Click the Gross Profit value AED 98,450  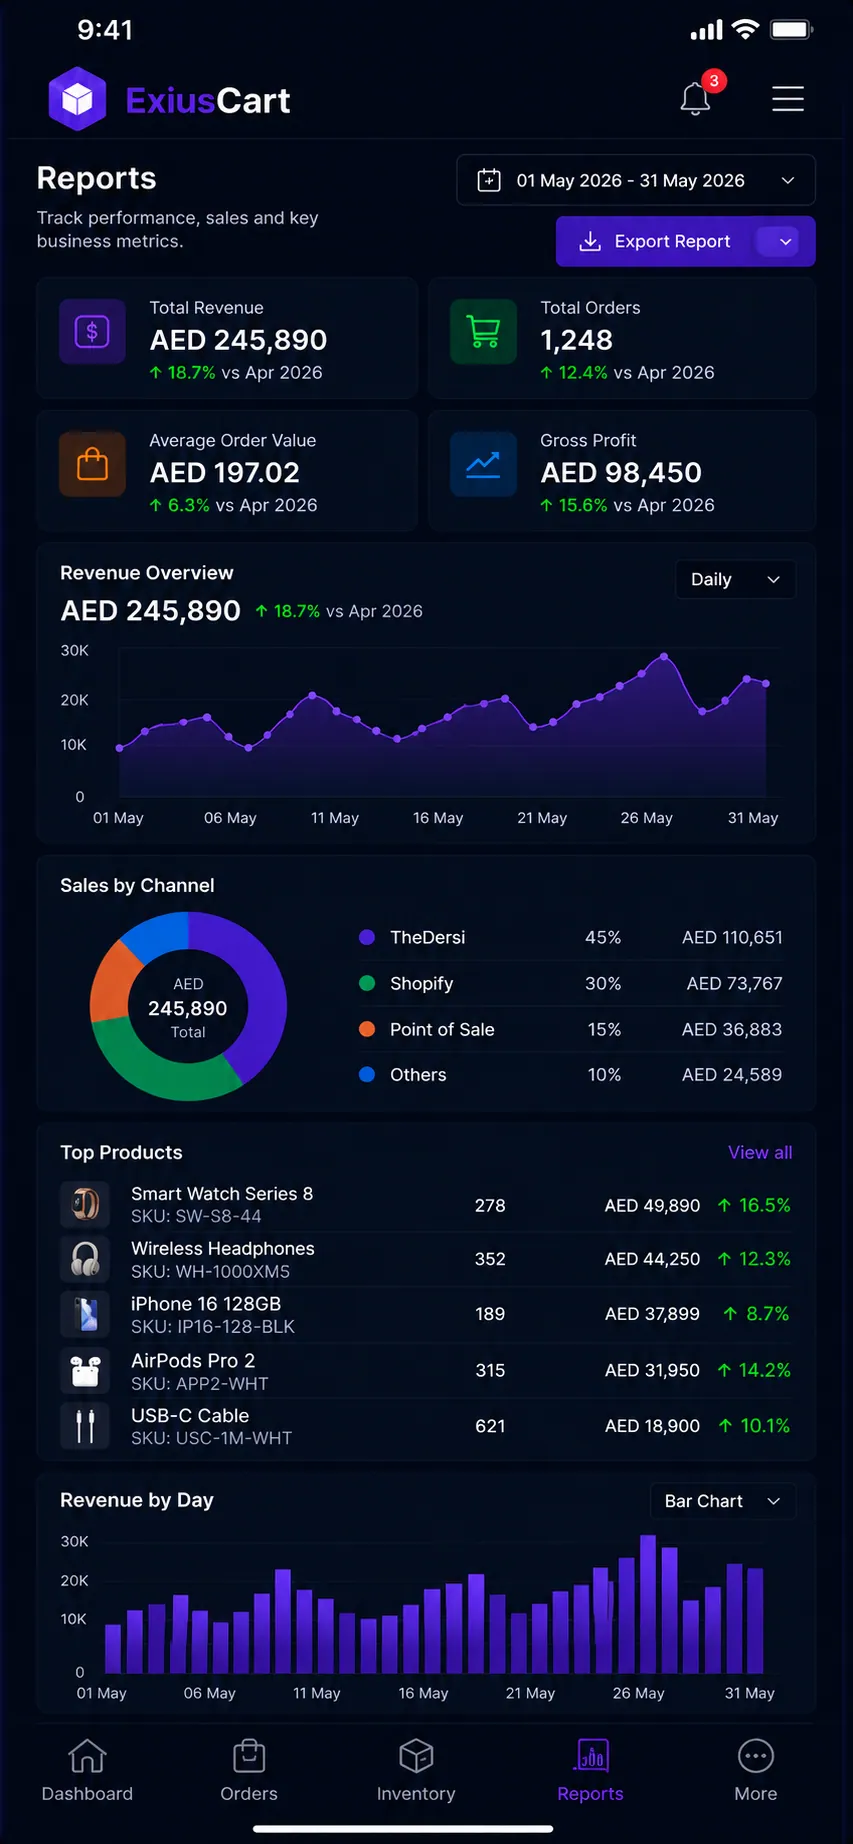point(621,472)
